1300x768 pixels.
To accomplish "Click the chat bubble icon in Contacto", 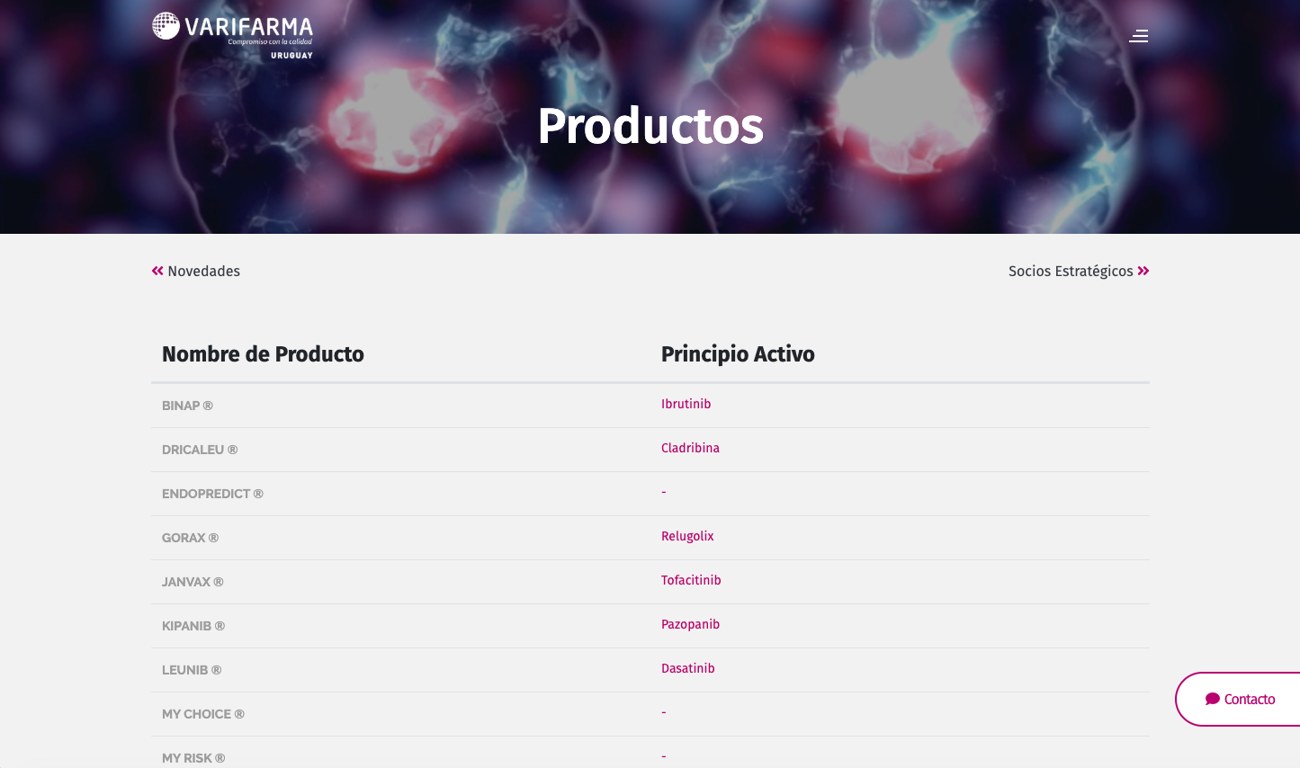I will tap(1212, 699).
